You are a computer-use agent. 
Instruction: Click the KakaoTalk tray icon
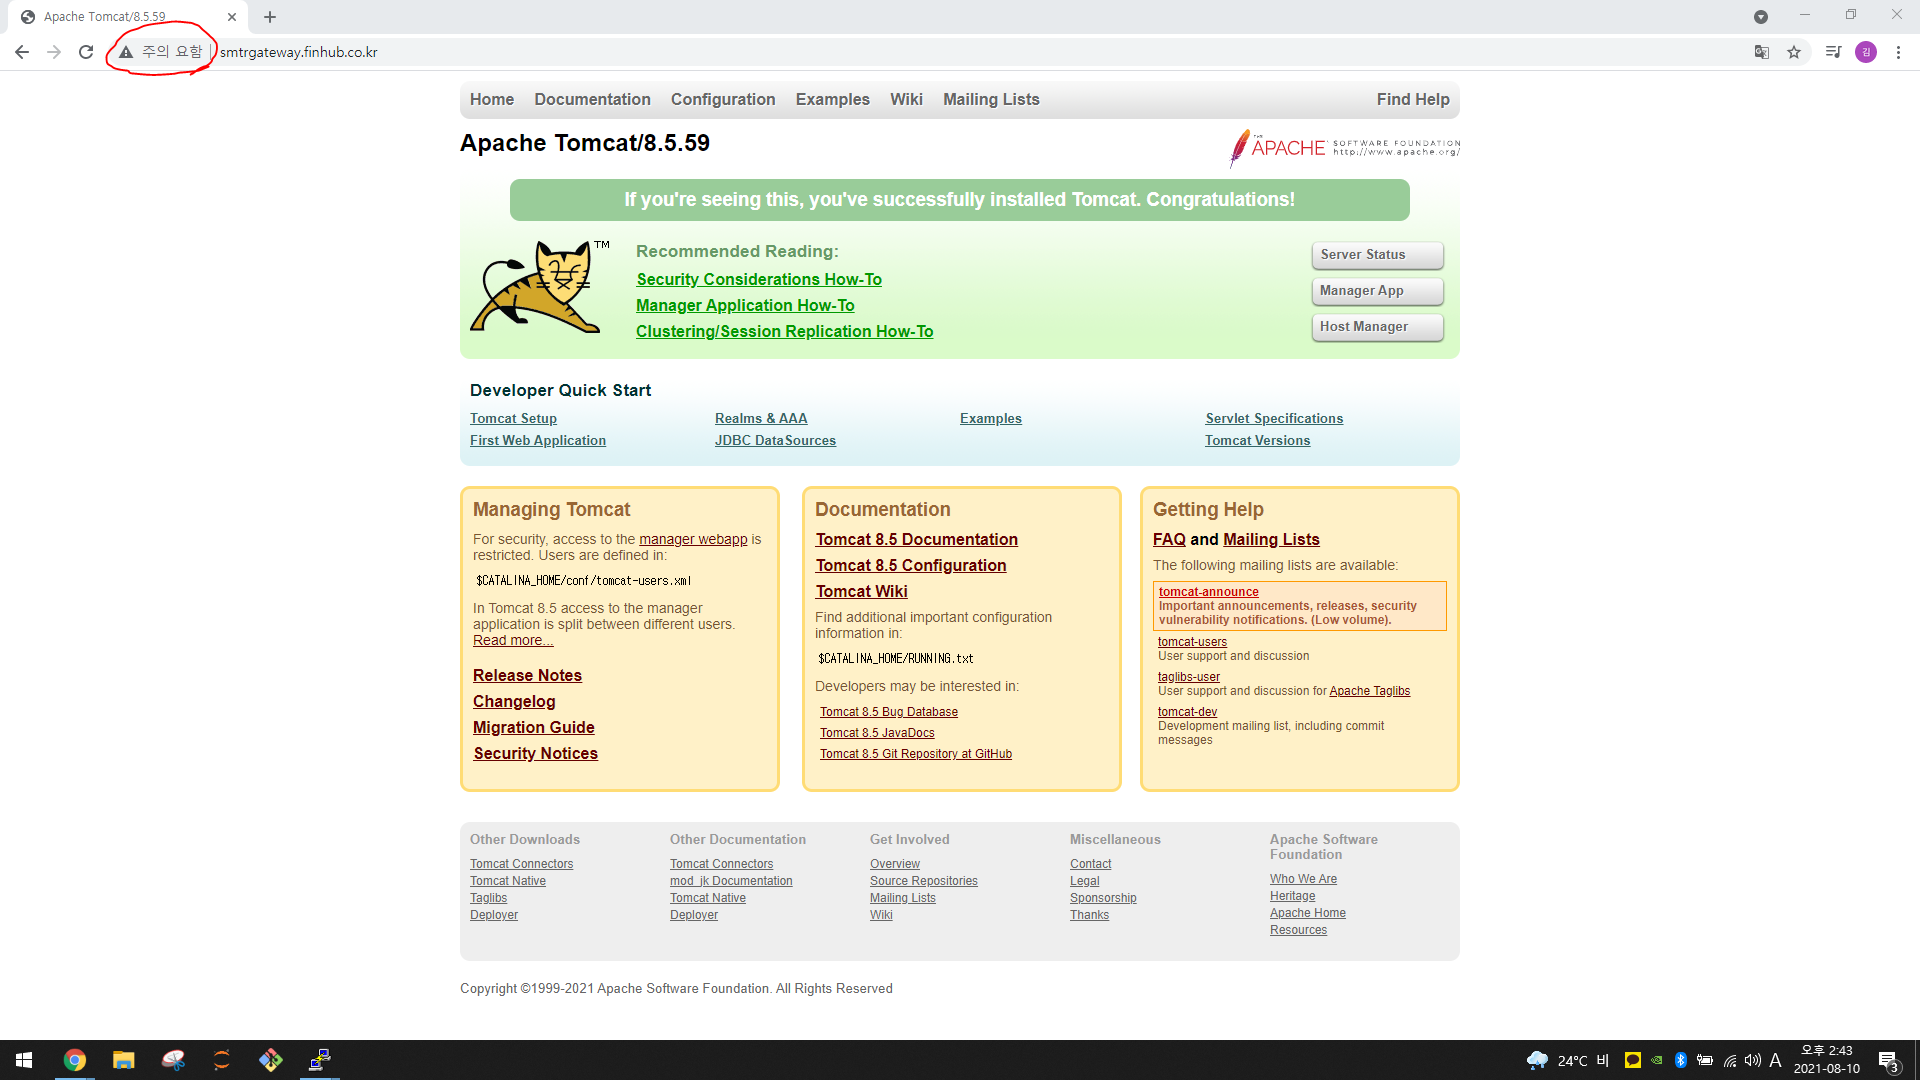(x=1633, y=1060)
